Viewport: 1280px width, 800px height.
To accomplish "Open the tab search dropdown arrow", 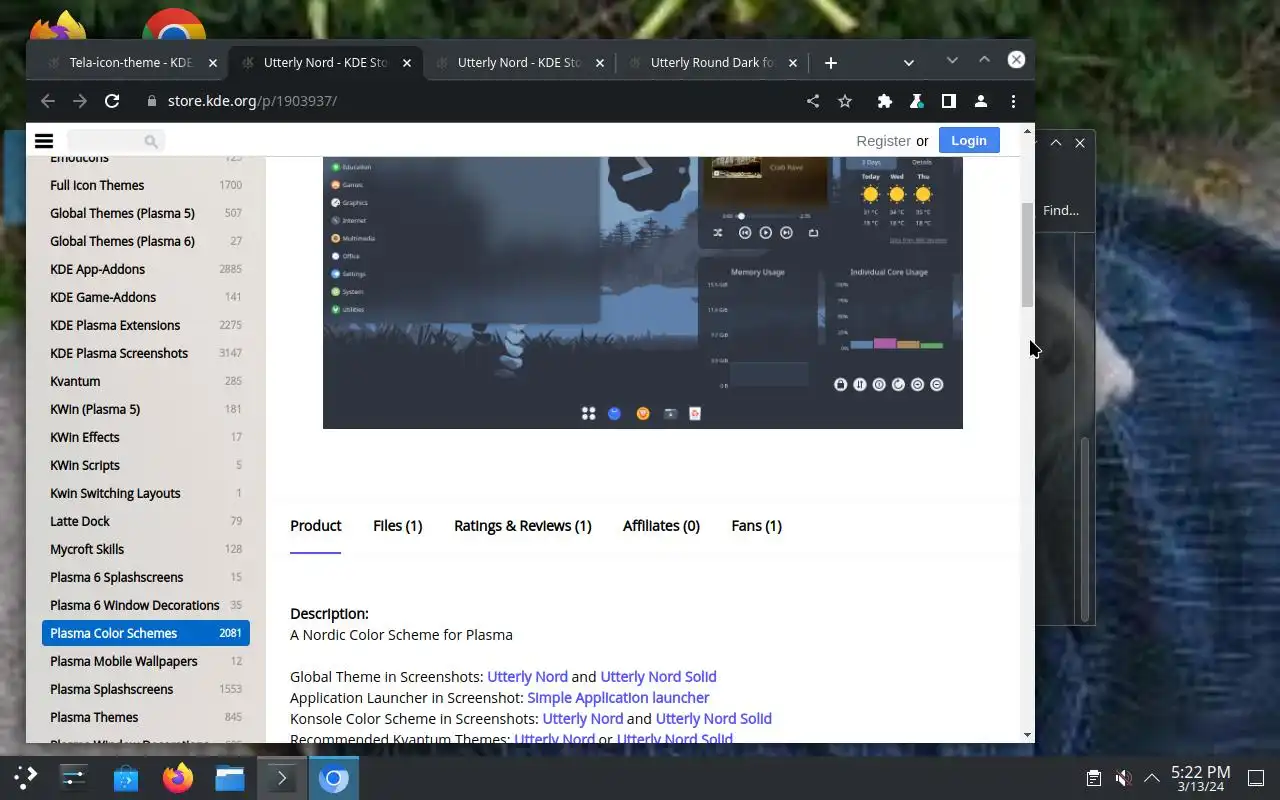I will tap(908, 63).
